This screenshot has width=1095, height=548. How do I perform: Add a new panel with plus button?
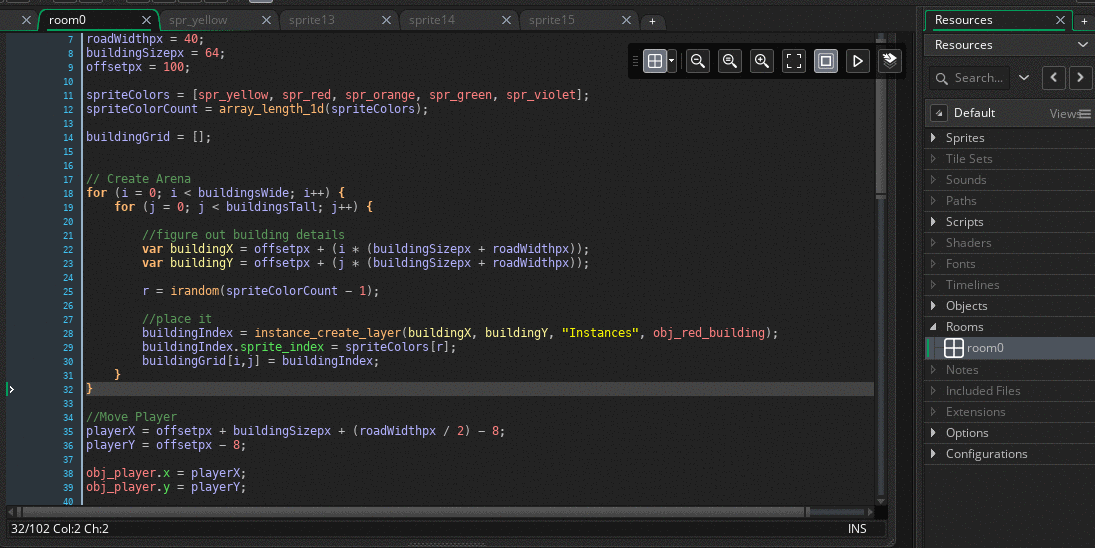1085,21
